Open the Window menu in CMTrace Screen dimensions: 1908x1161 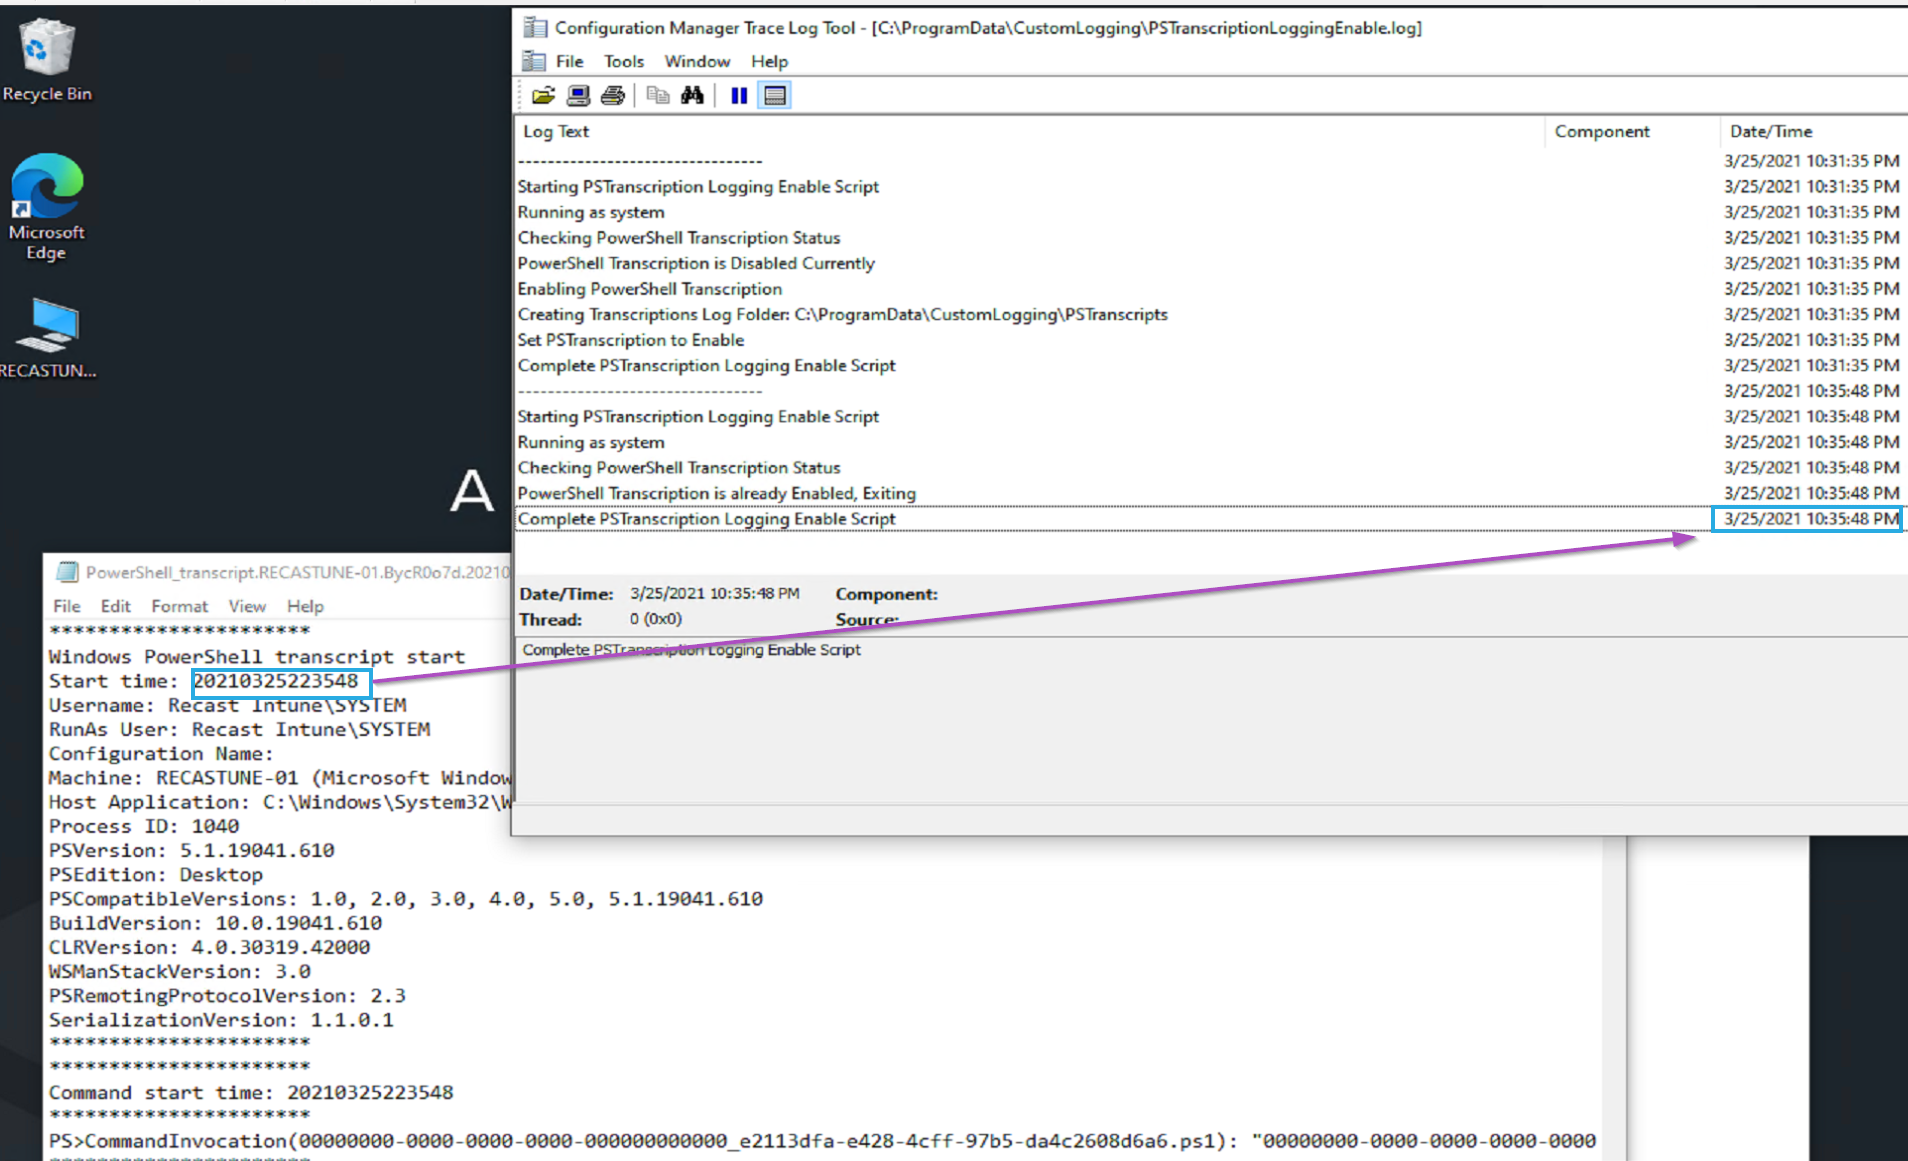tap(697, 62)
